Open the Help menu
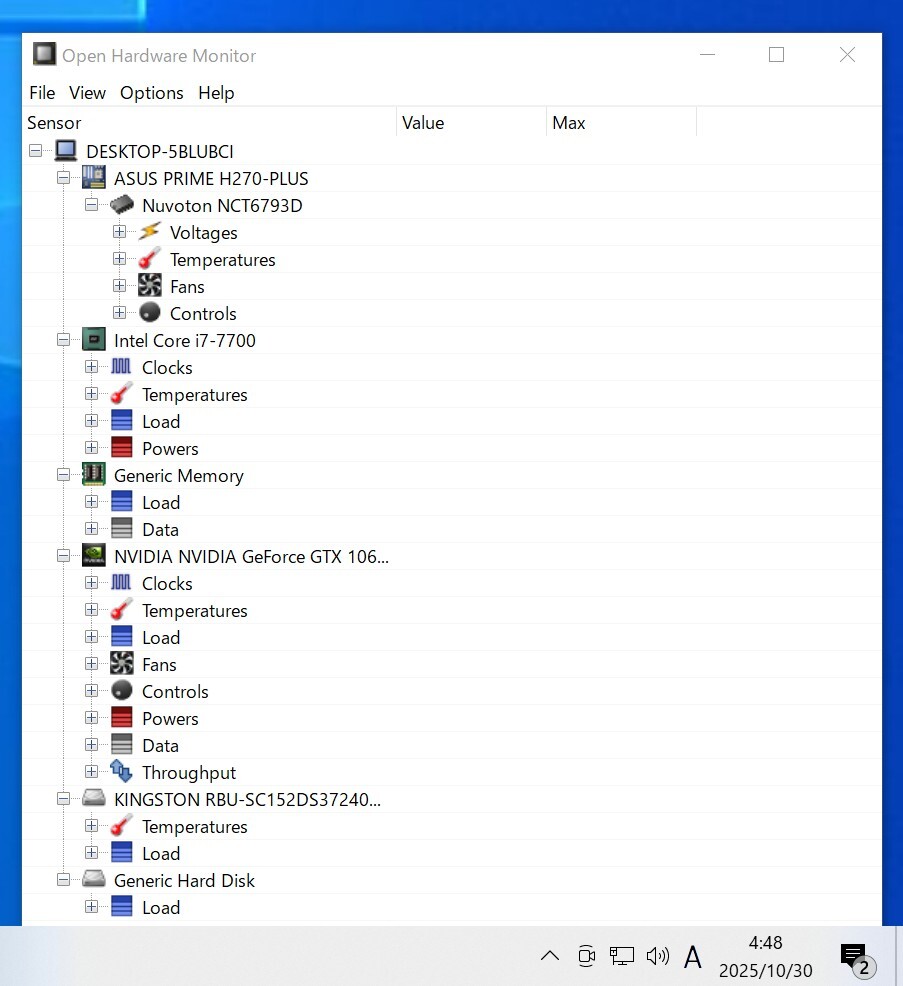Viewport: 903px width, 986px height. 216,92
